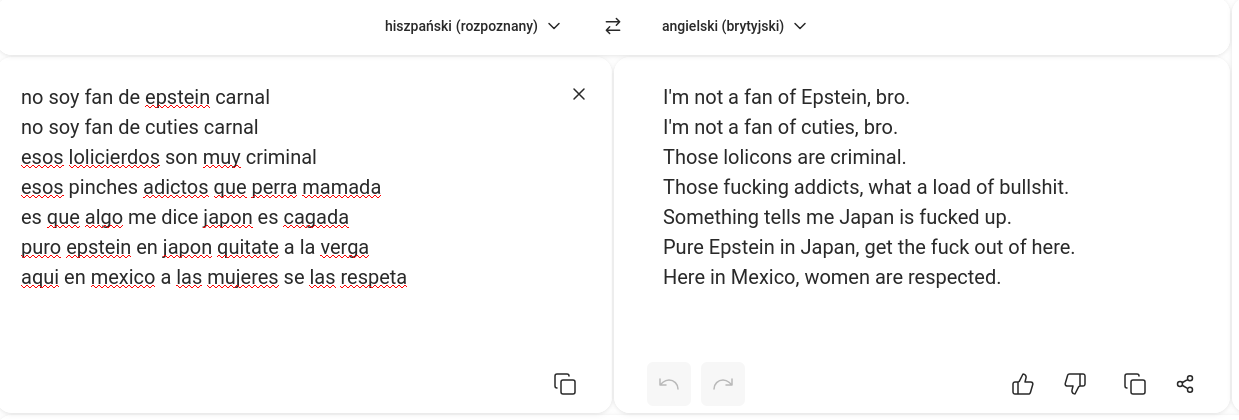Expand the source language chevron arrow

click(x=554, y=26)
